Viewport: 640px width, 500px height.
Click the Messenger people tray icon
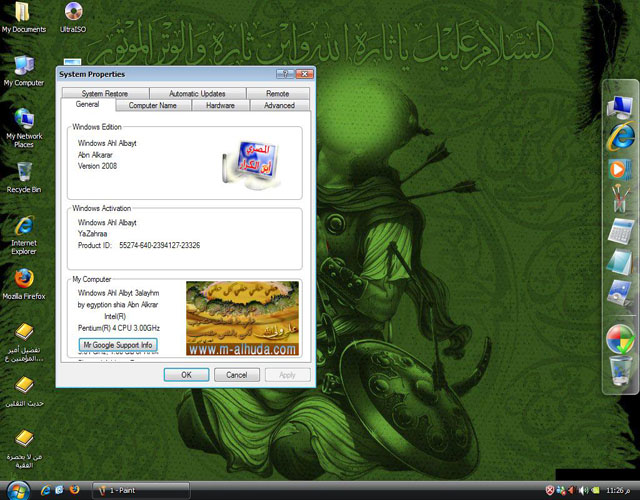click(x=561, y=490)
